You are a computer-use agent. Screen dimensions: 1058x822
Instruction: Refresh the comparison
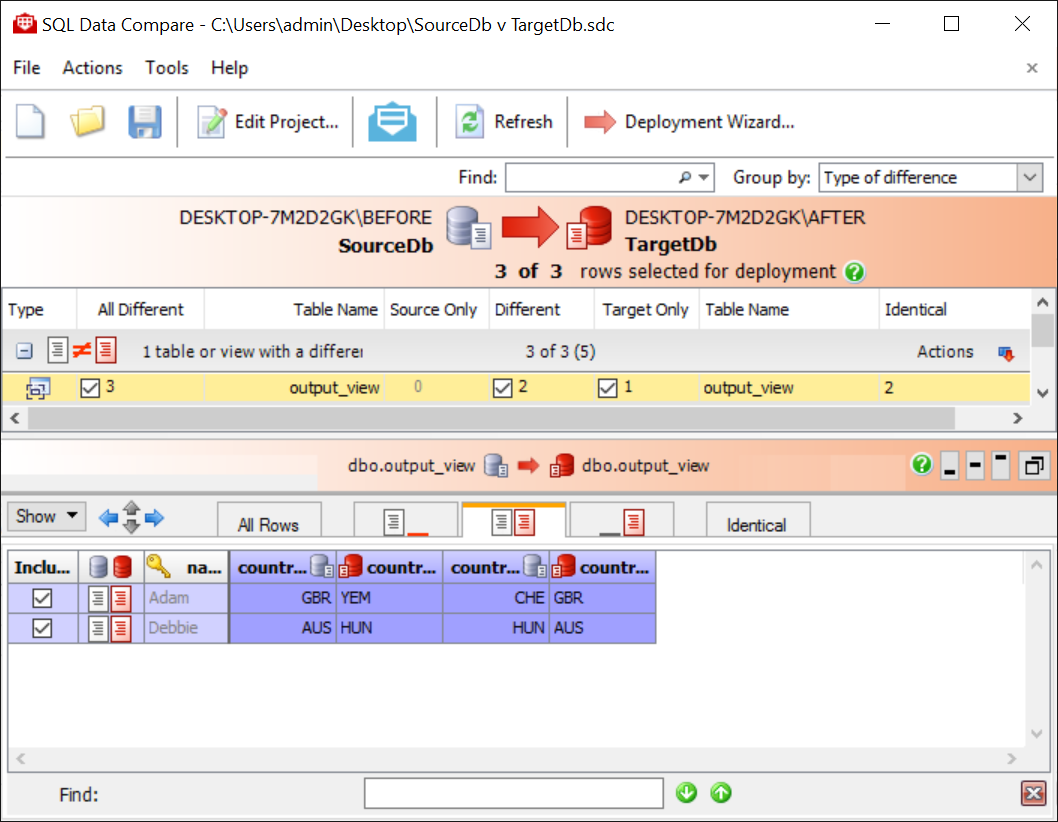[504, 122]
